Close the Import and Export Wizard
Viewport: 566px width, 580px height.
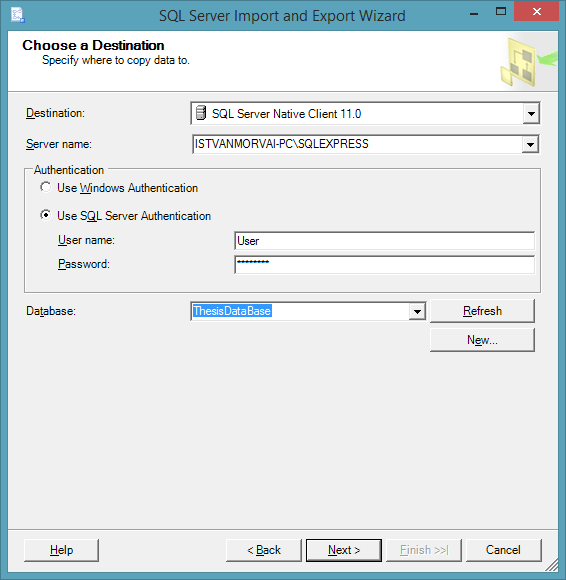click(536, 11)
